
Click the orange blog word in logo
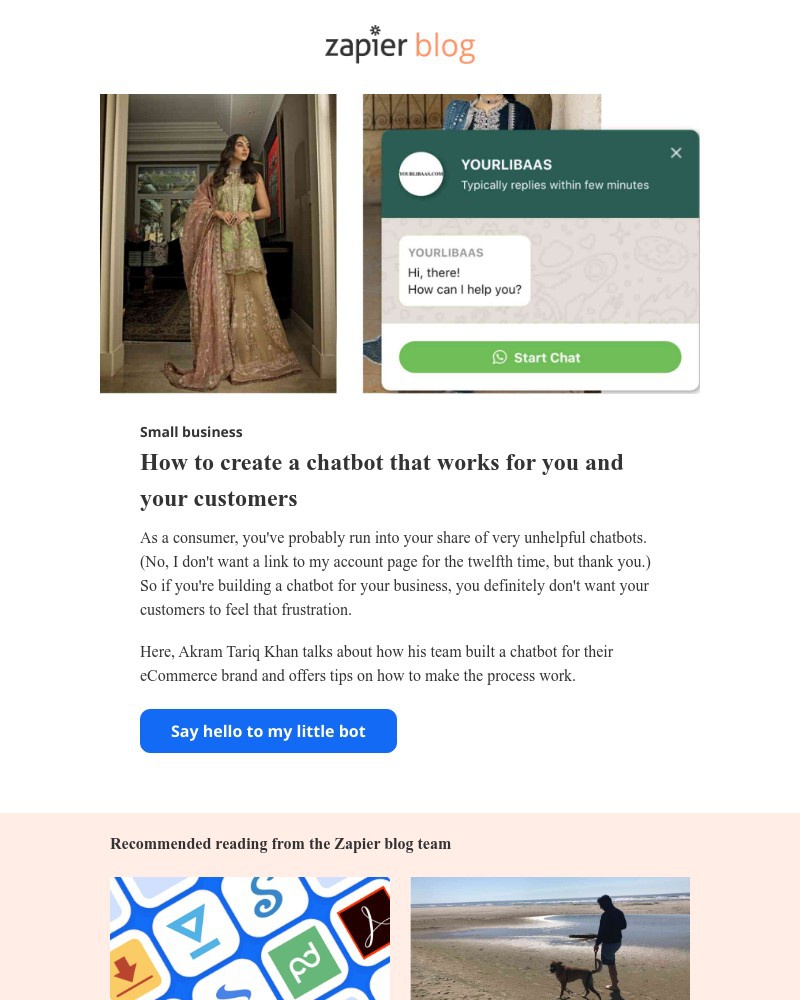click(445, 47)
